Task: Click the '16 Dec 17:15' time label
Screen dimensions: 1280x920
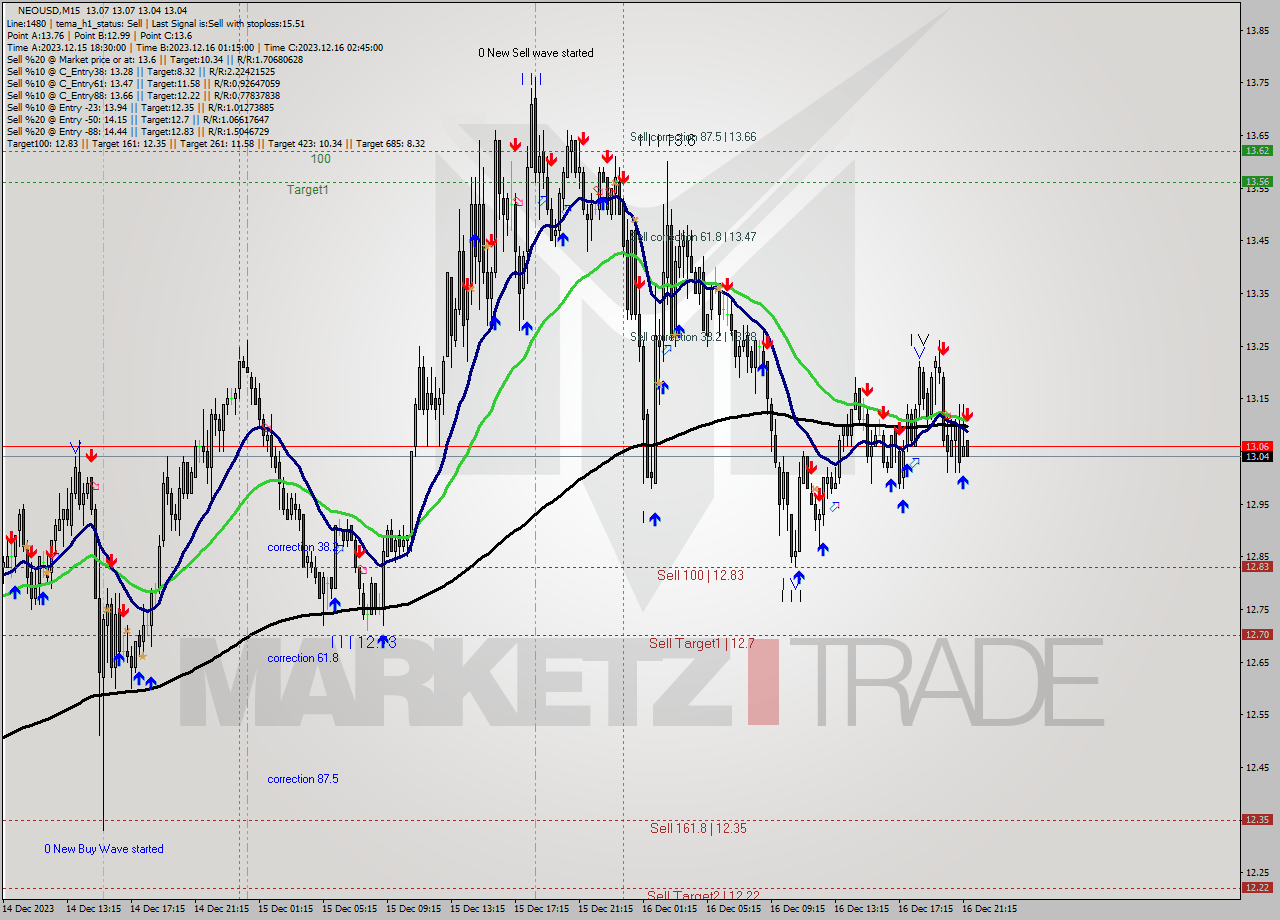Action: (926, 909)
